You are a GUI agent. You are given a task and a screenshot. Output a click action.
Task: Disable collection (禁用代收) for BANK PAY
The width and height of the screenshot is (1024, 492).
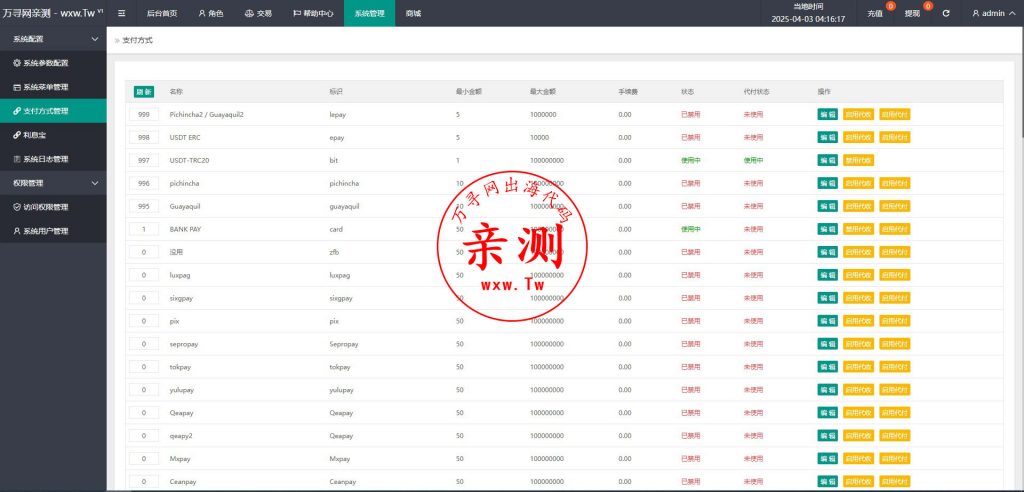tap(858, 229)
